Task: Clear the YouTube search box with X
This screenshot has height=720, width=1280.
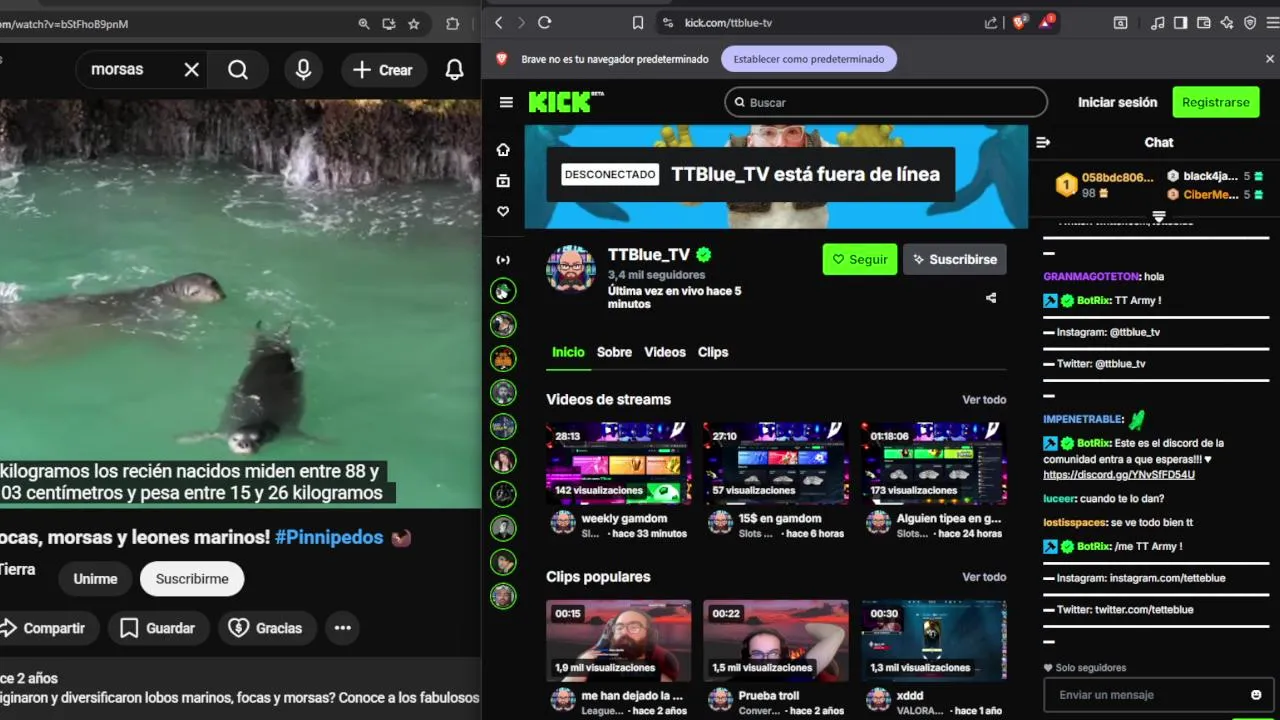Action: tap(191, 70)
